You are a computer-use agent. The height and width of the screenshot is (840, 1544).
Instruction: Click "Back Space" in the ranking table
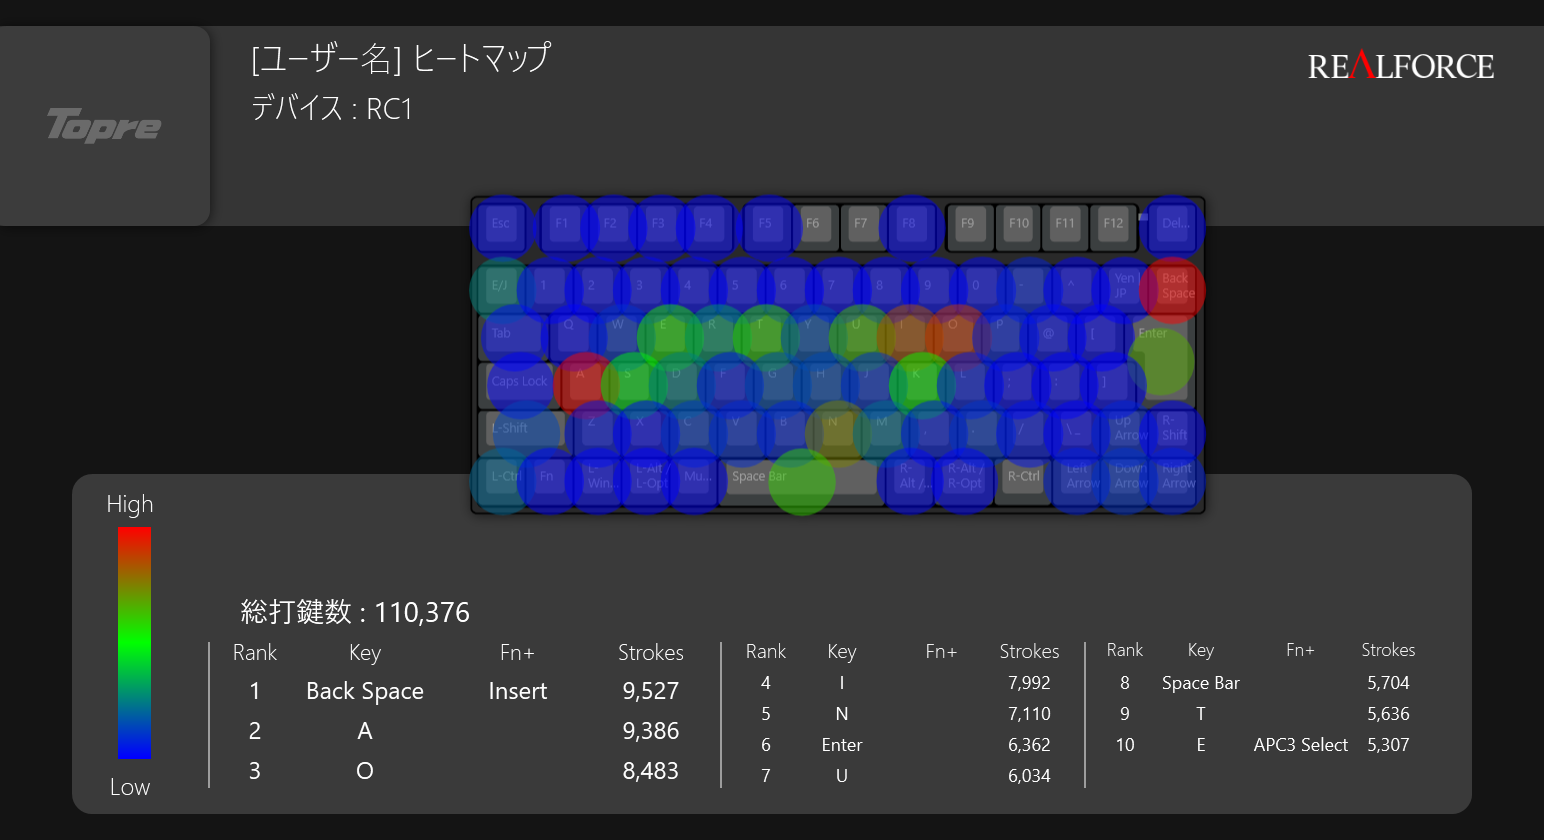pos(365,691)
